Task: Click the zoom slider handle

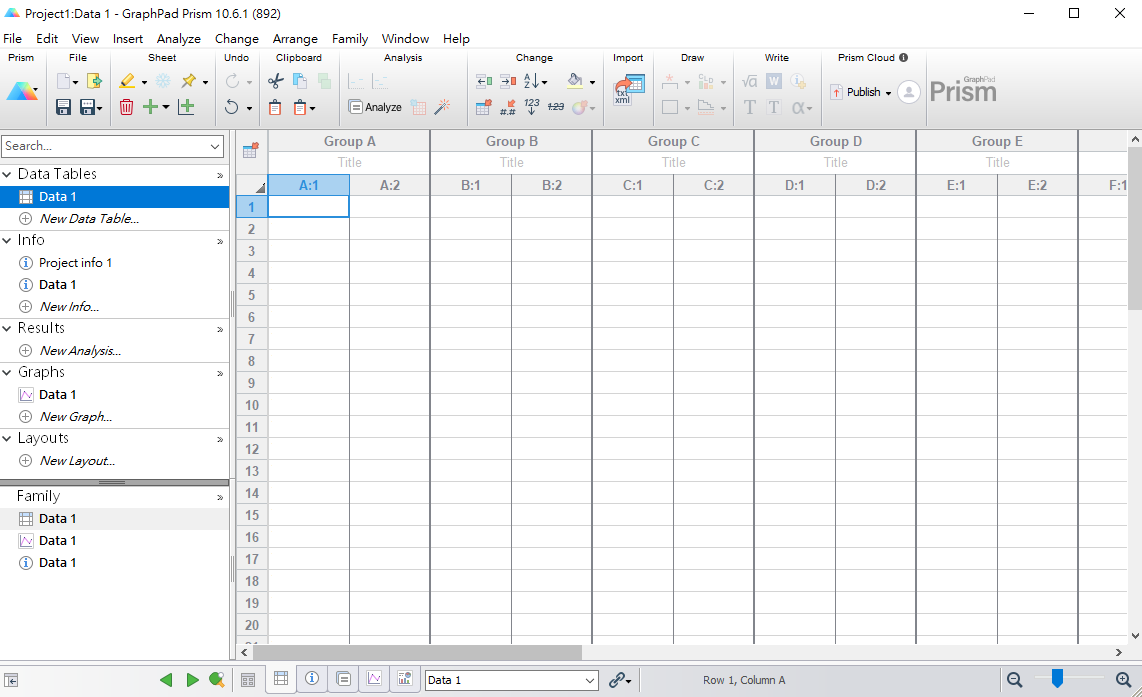Action: coord(1056,679)
